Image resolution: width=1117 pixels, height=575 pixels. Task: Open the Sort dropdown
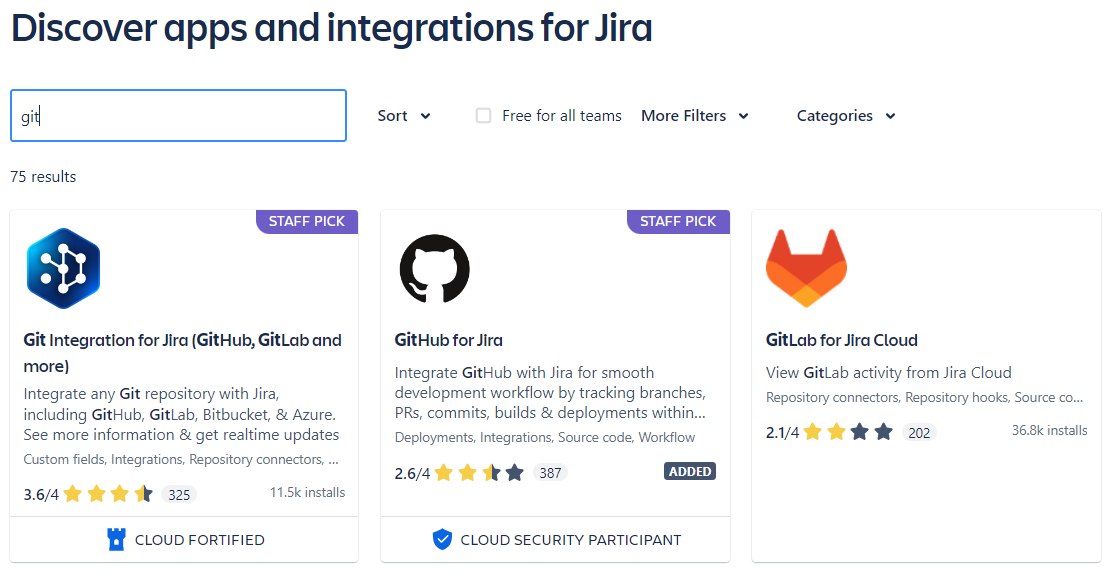(x=404, y=115)
